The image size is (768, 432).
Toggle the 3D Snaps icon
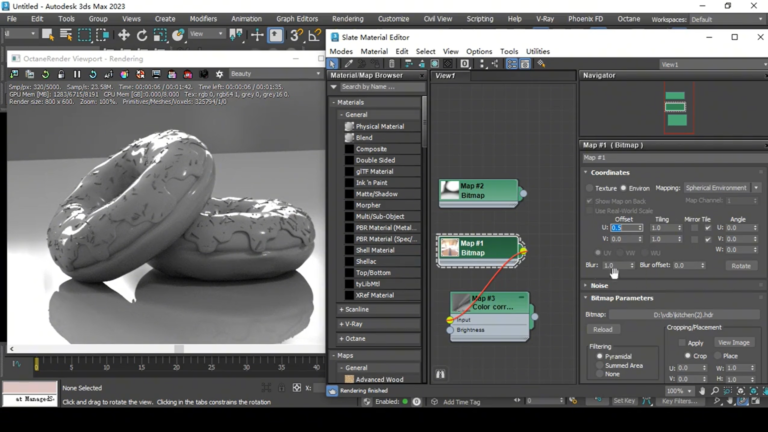[x=295, y=35]
